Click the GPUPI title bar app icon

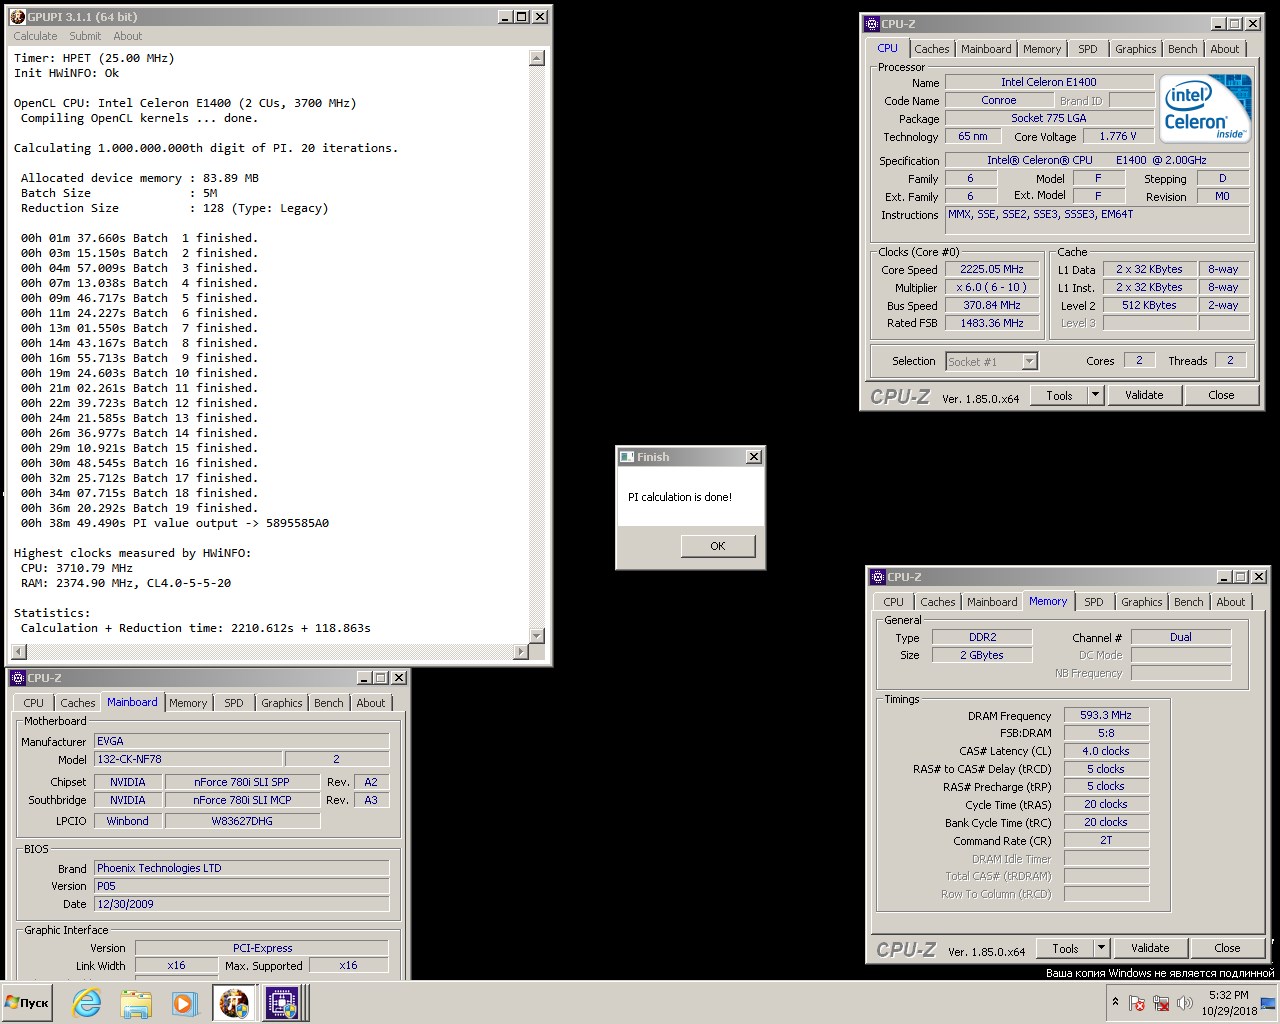click(x=18, y=17)
